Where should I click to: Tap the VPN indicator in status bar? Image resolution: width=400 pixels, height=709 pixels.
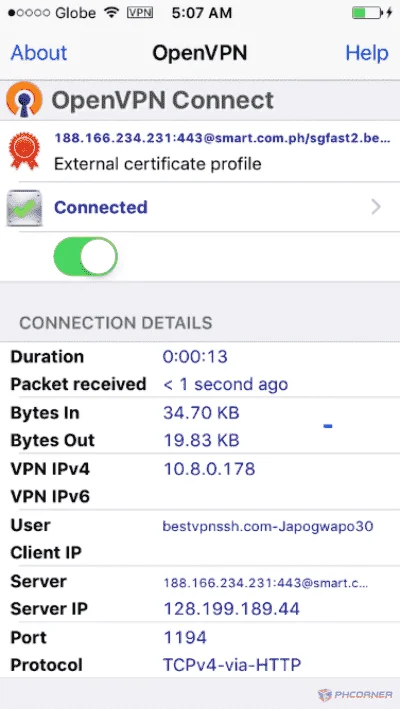140,13
